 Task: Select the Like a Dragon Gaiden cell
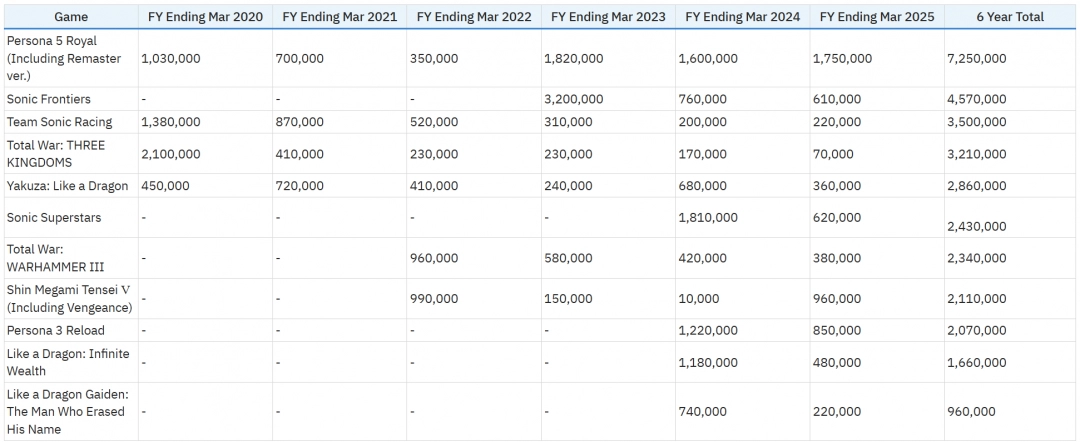[66, 412]
